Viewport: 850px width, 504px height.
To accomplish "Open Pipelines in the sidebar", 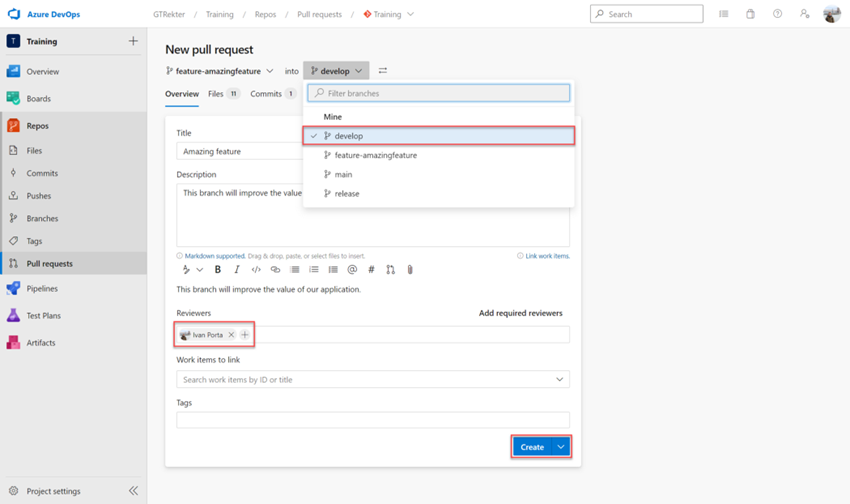I will click(42, 289).
